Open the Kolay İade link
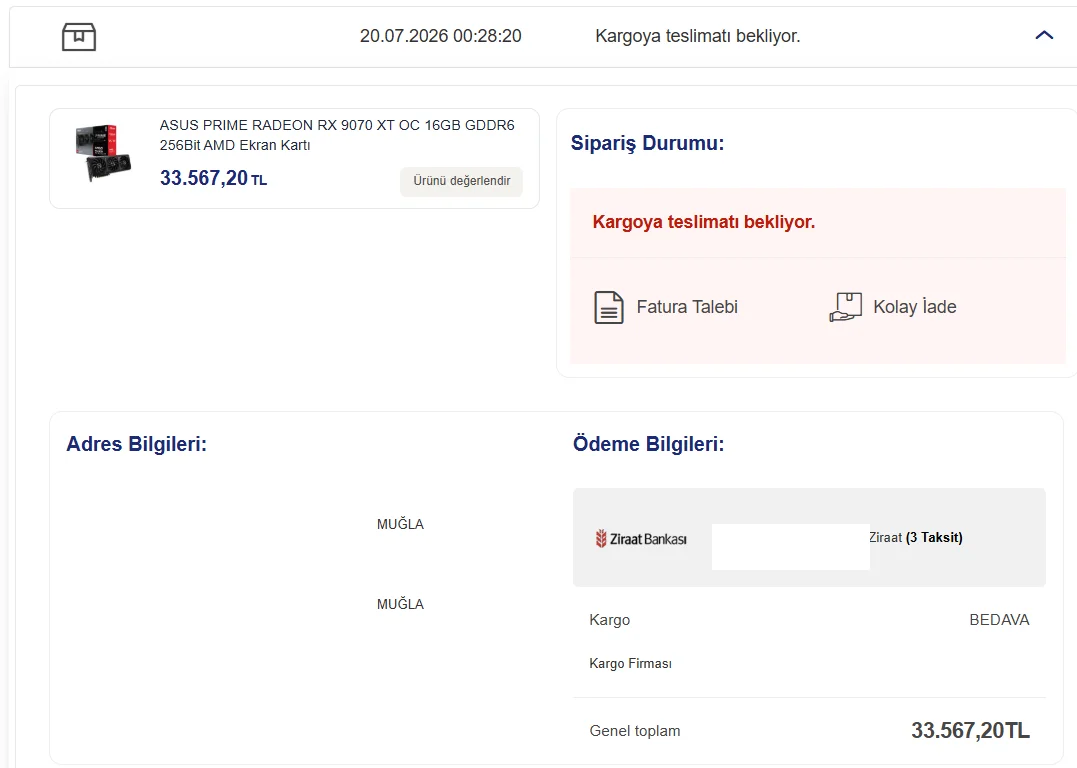1077x768 pixels. [x=914, y=306]
